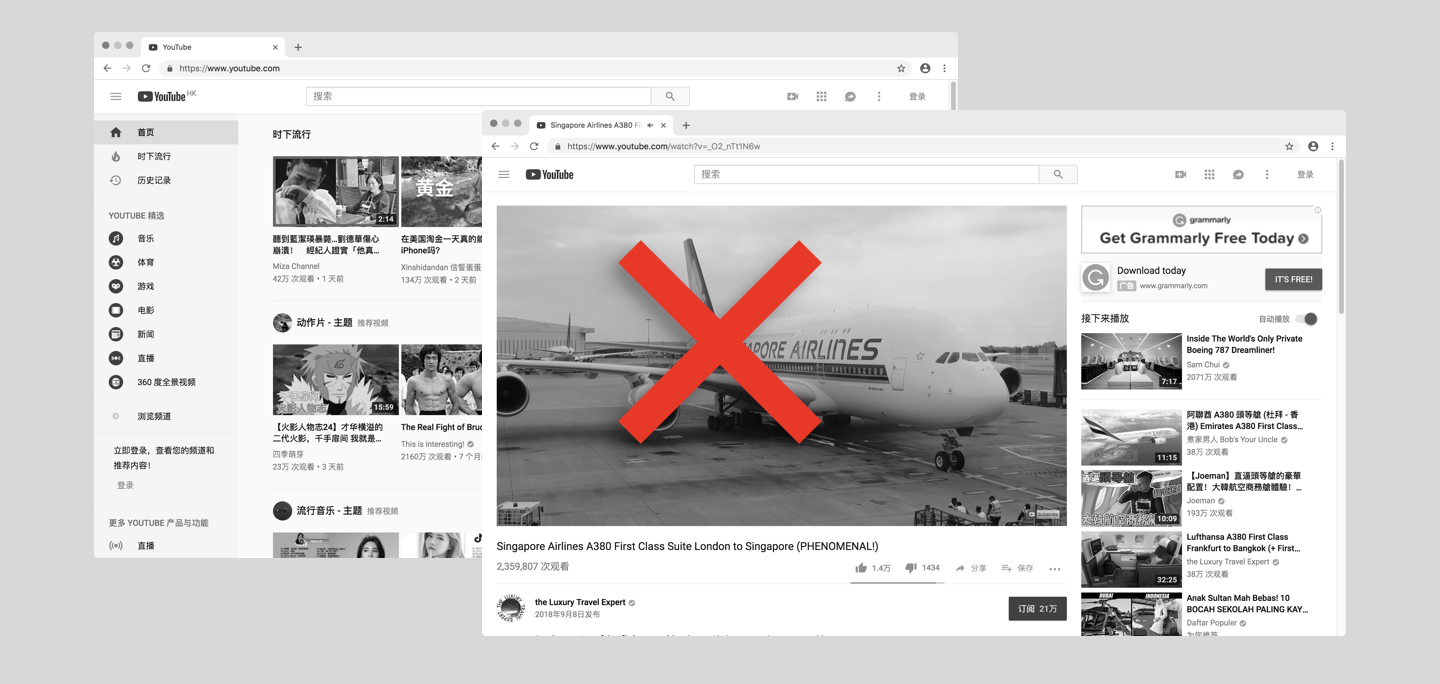Image resolution: width=1440 pixels, height=684 pixels.
Task: Dislike the video showing 1434
Action: (922, 568)
